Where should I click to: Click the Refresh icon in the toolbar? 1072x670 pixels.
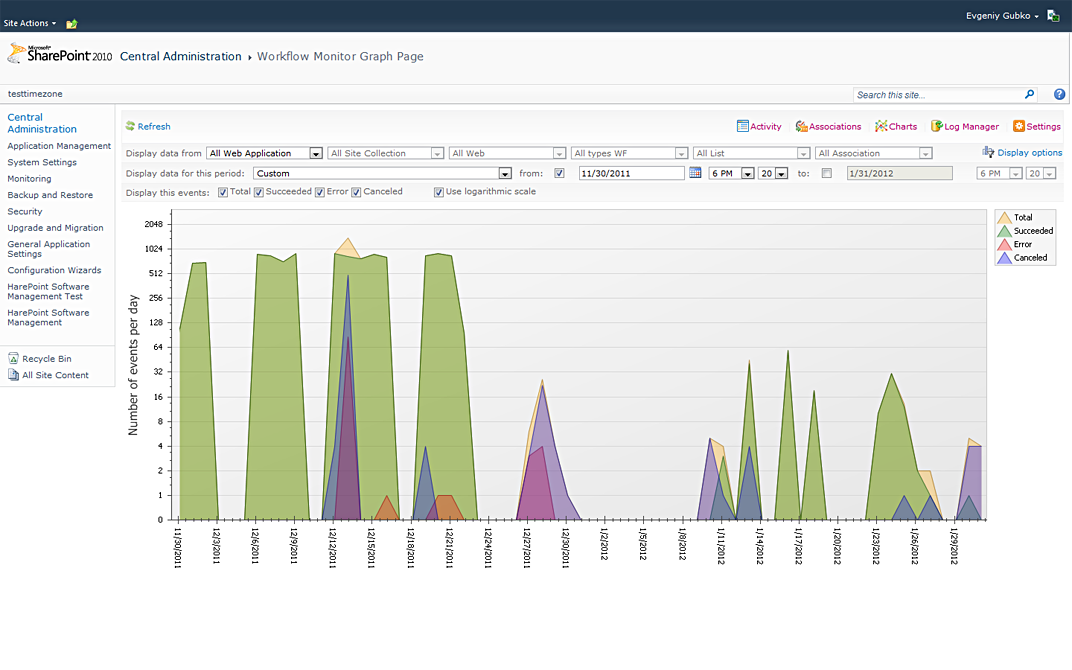(x=130, y=127)
